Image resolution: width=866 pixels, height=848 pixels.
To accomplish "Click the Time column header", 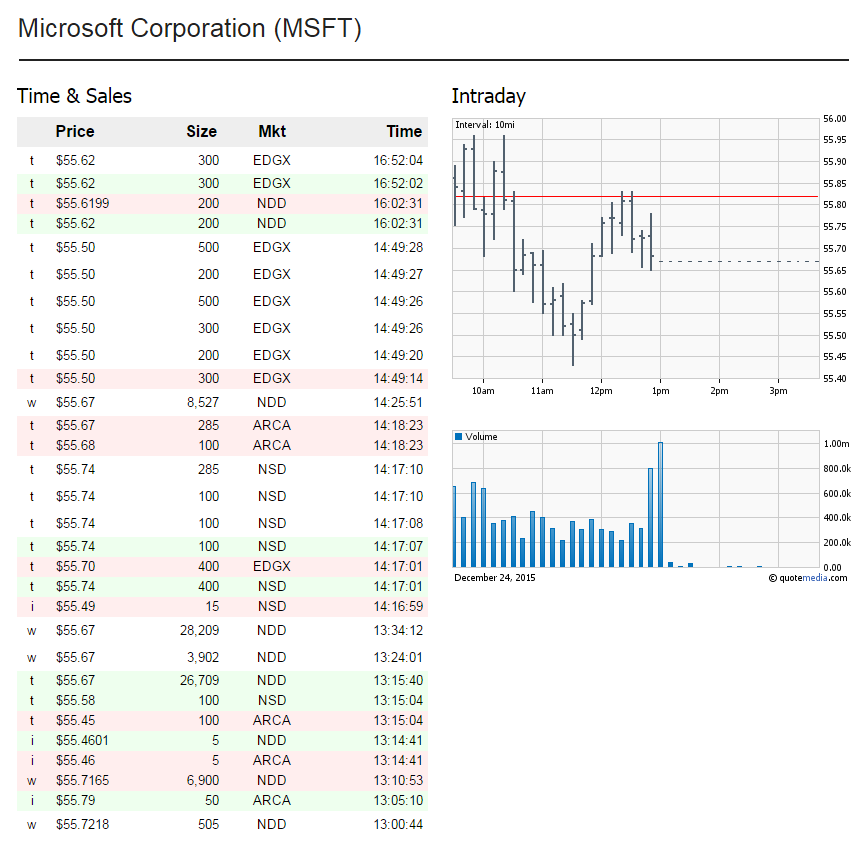I will pos(404,131).
